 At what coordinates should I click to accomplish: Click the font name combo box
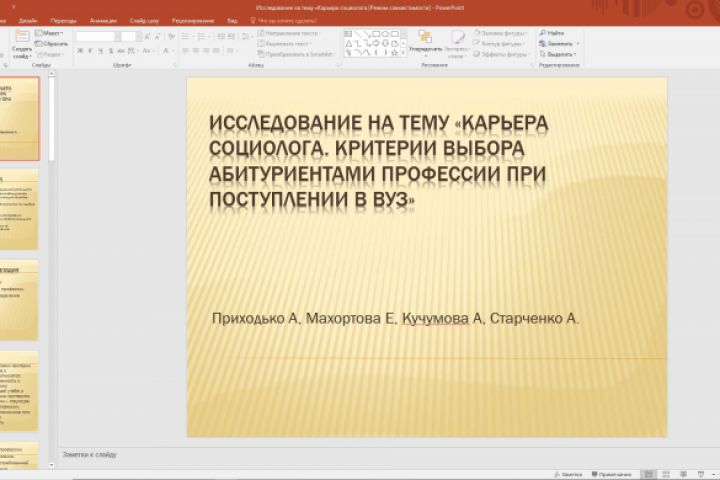pyautogui.click(x=98, y=36)
